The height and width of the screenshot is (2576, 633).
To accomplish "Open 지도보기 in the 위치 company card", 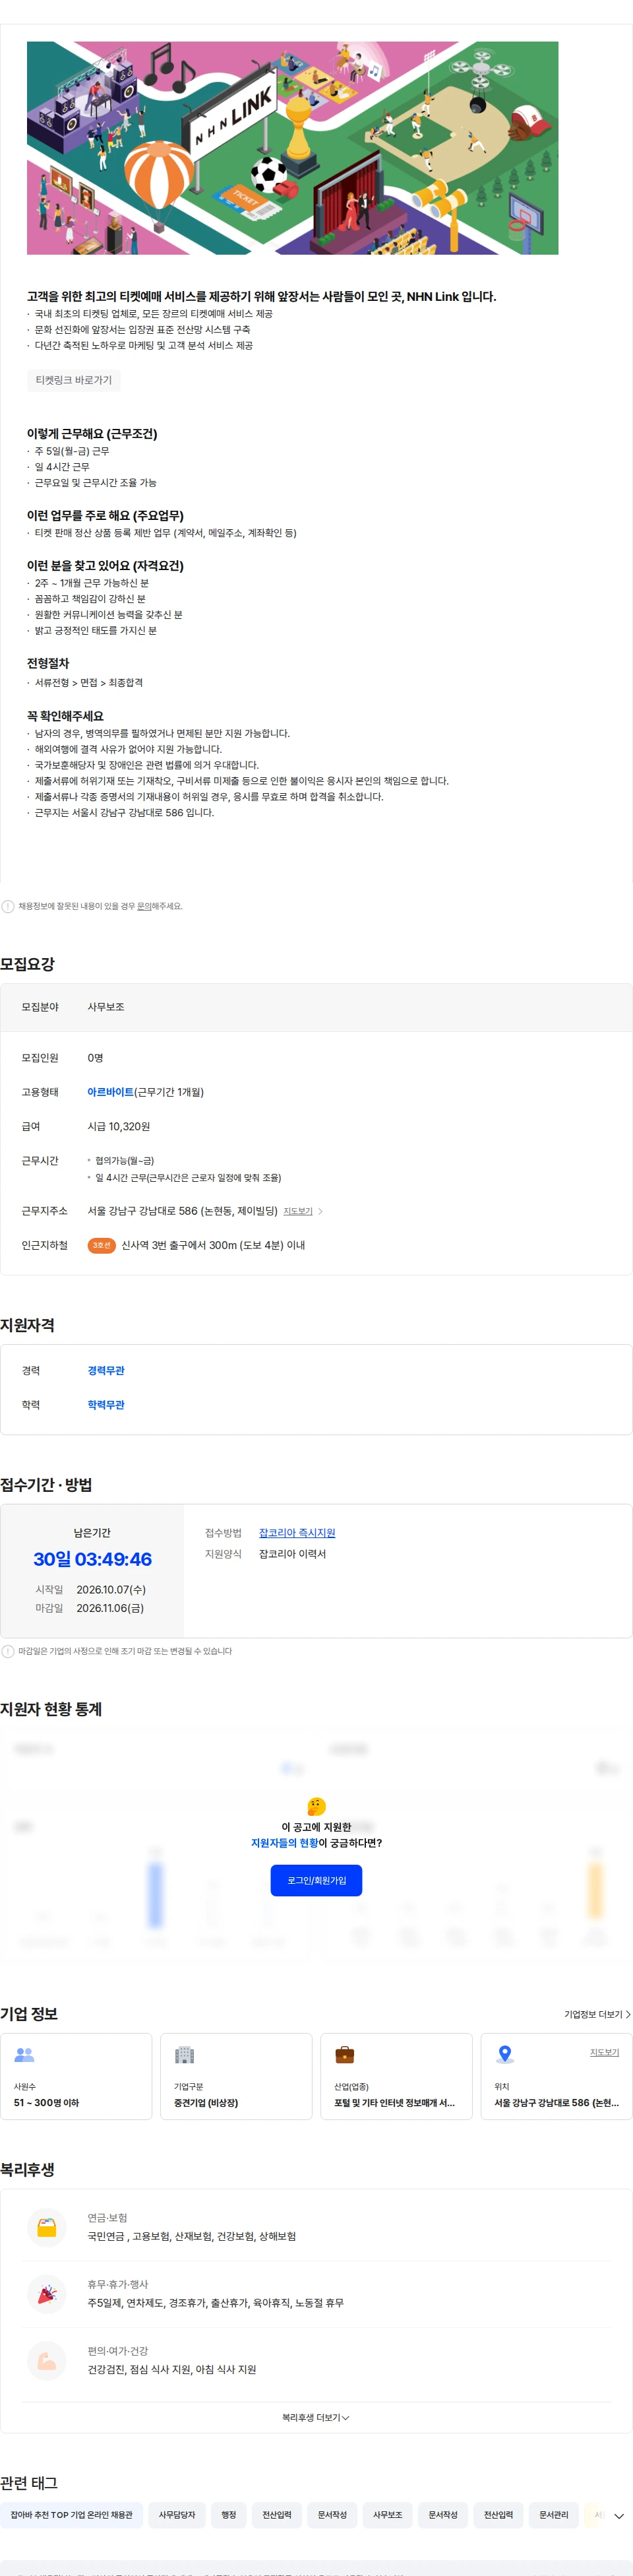I will 604,2052.
